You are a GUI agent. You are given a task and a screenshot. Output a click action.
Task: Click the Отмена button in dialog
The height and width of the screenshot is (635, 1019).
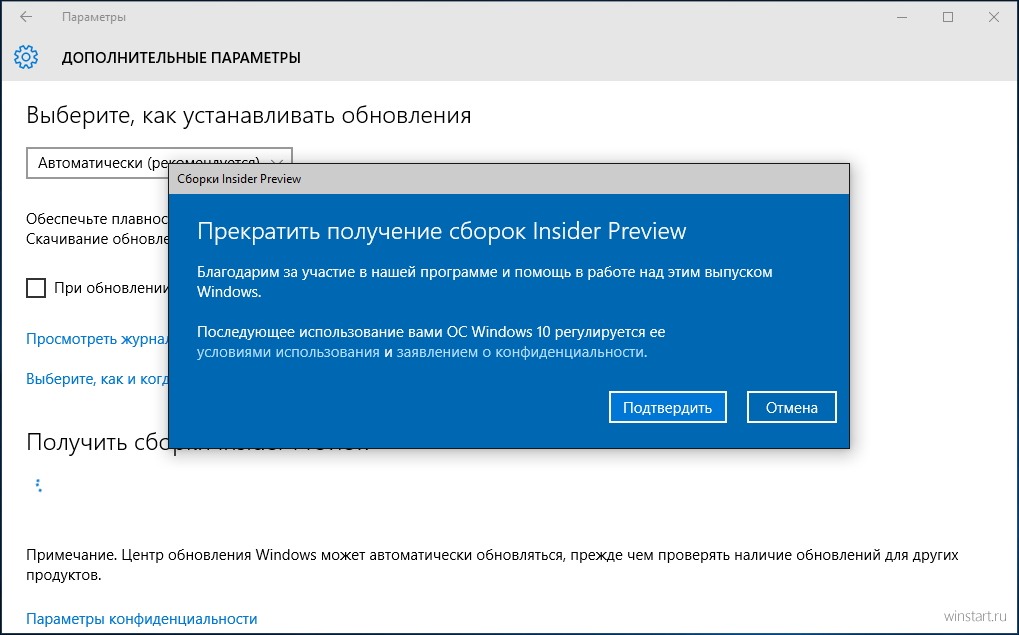(x=792, y=407)
